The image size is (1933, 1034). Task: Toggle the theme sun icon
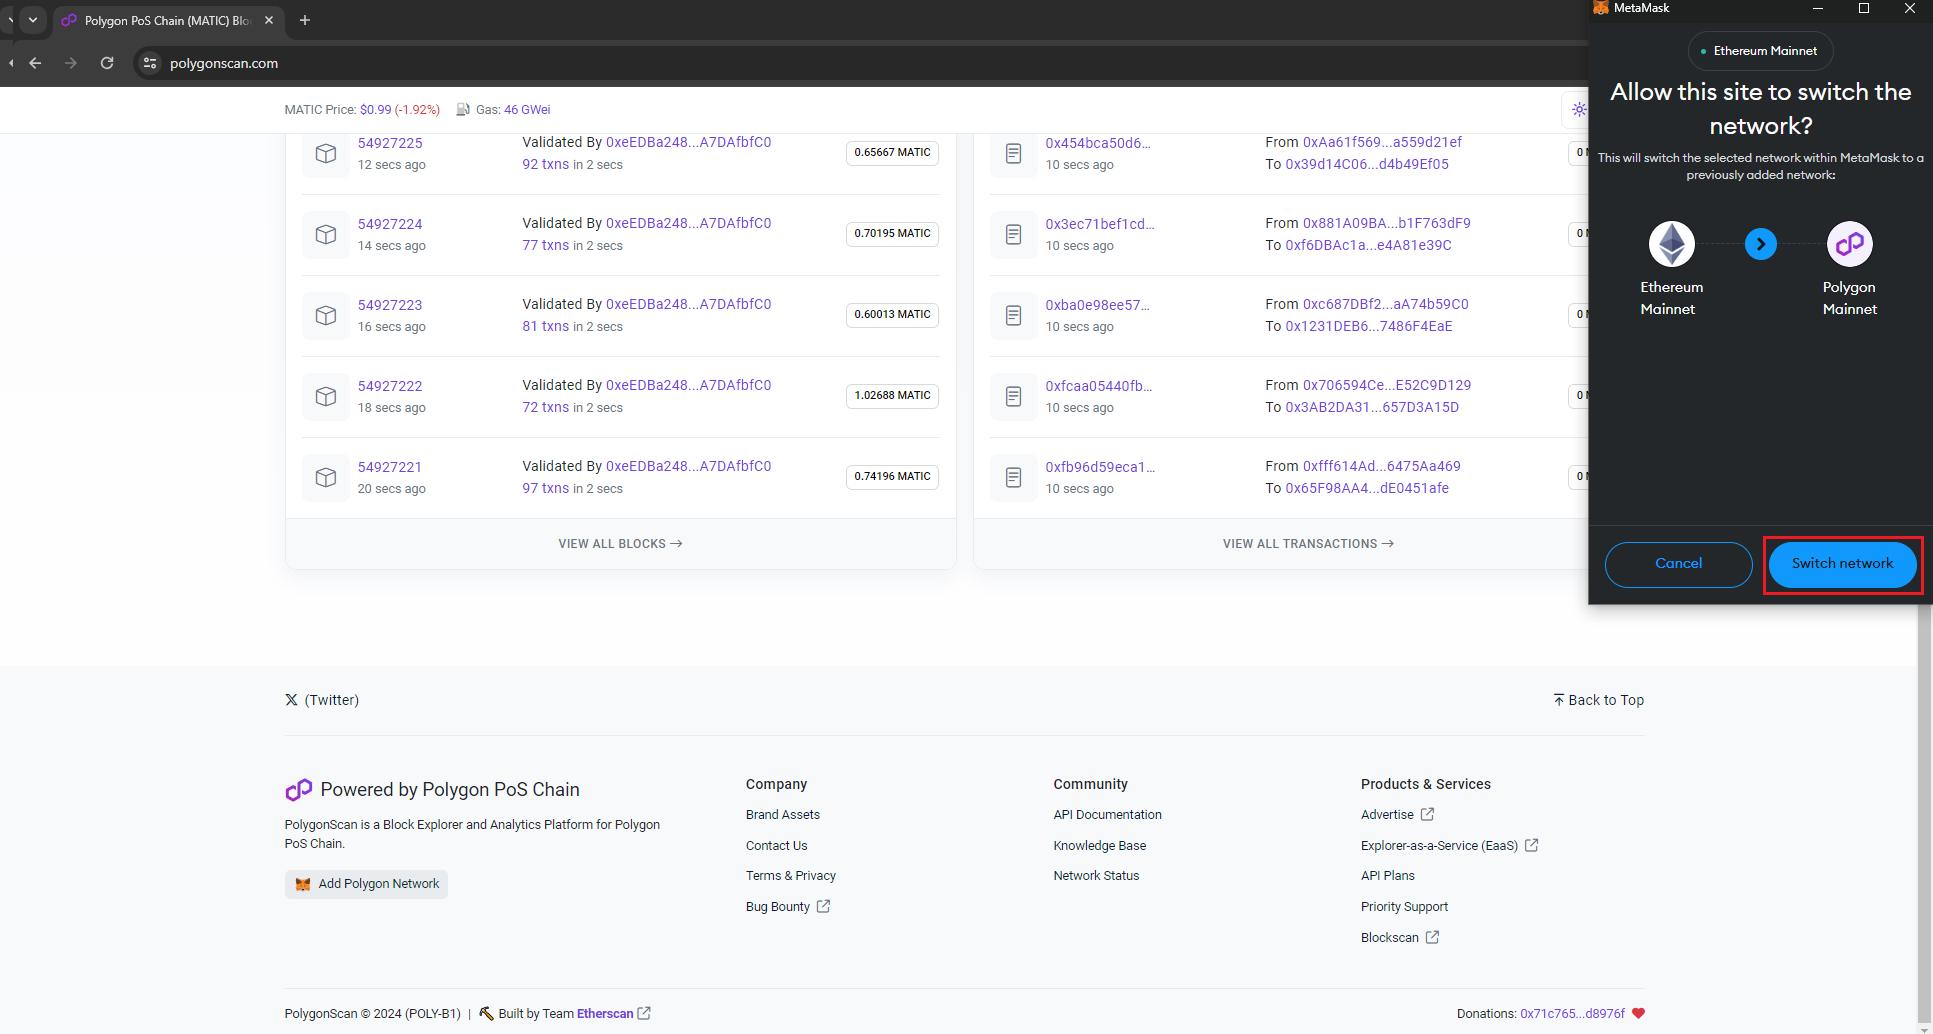click(1578, 110)
